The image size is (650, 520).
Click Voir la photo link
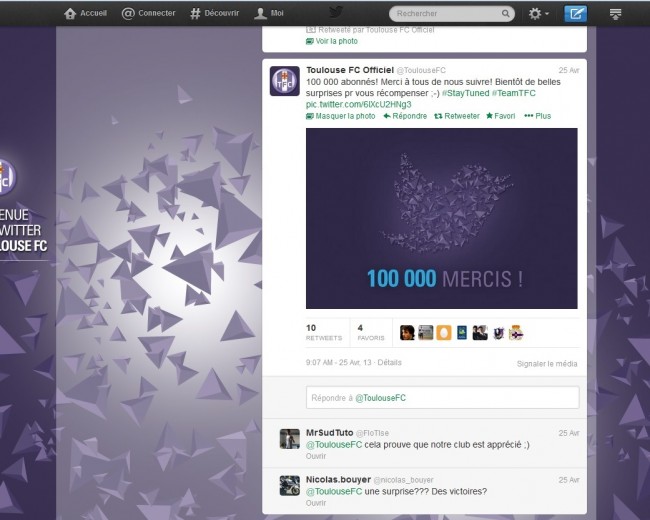332,41
